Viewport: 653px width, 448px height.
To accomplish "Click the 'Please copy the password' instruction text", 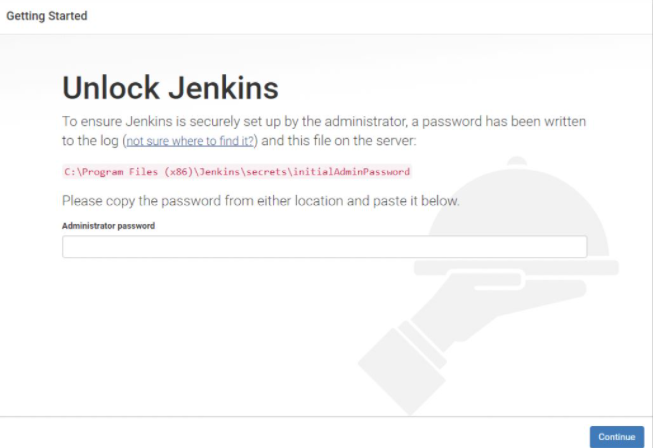I will (x=261, y=201).
